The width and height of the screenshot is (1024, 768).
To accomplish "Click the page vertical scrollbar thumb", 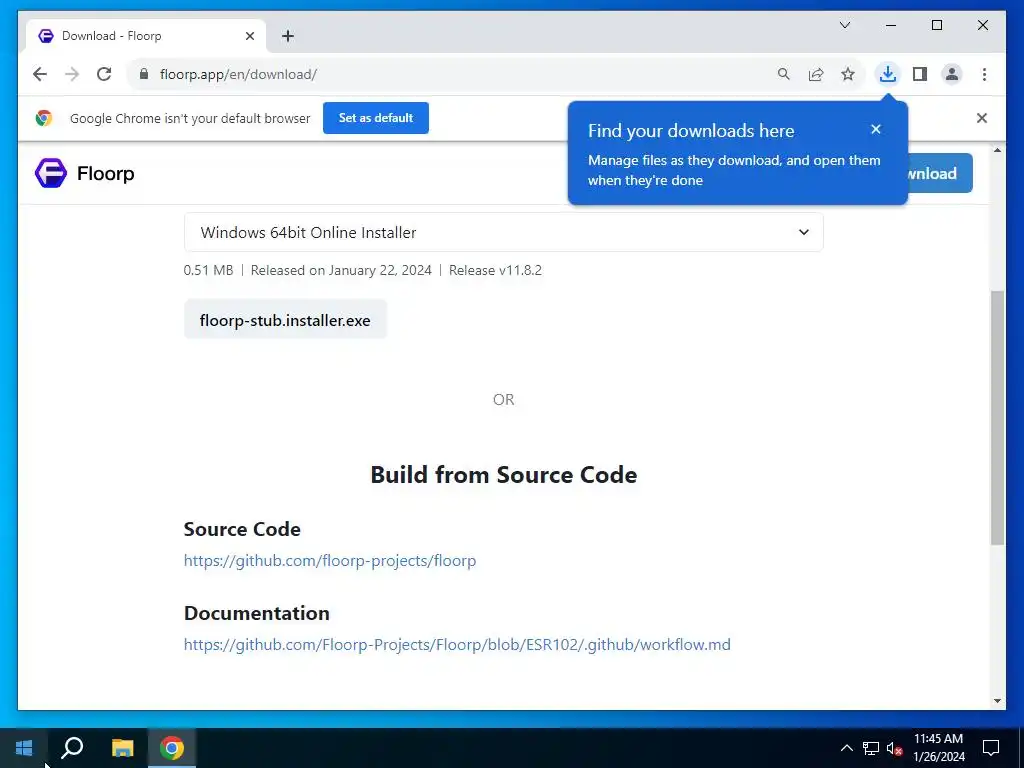I will pyautogui.click(x=997, y=417).
